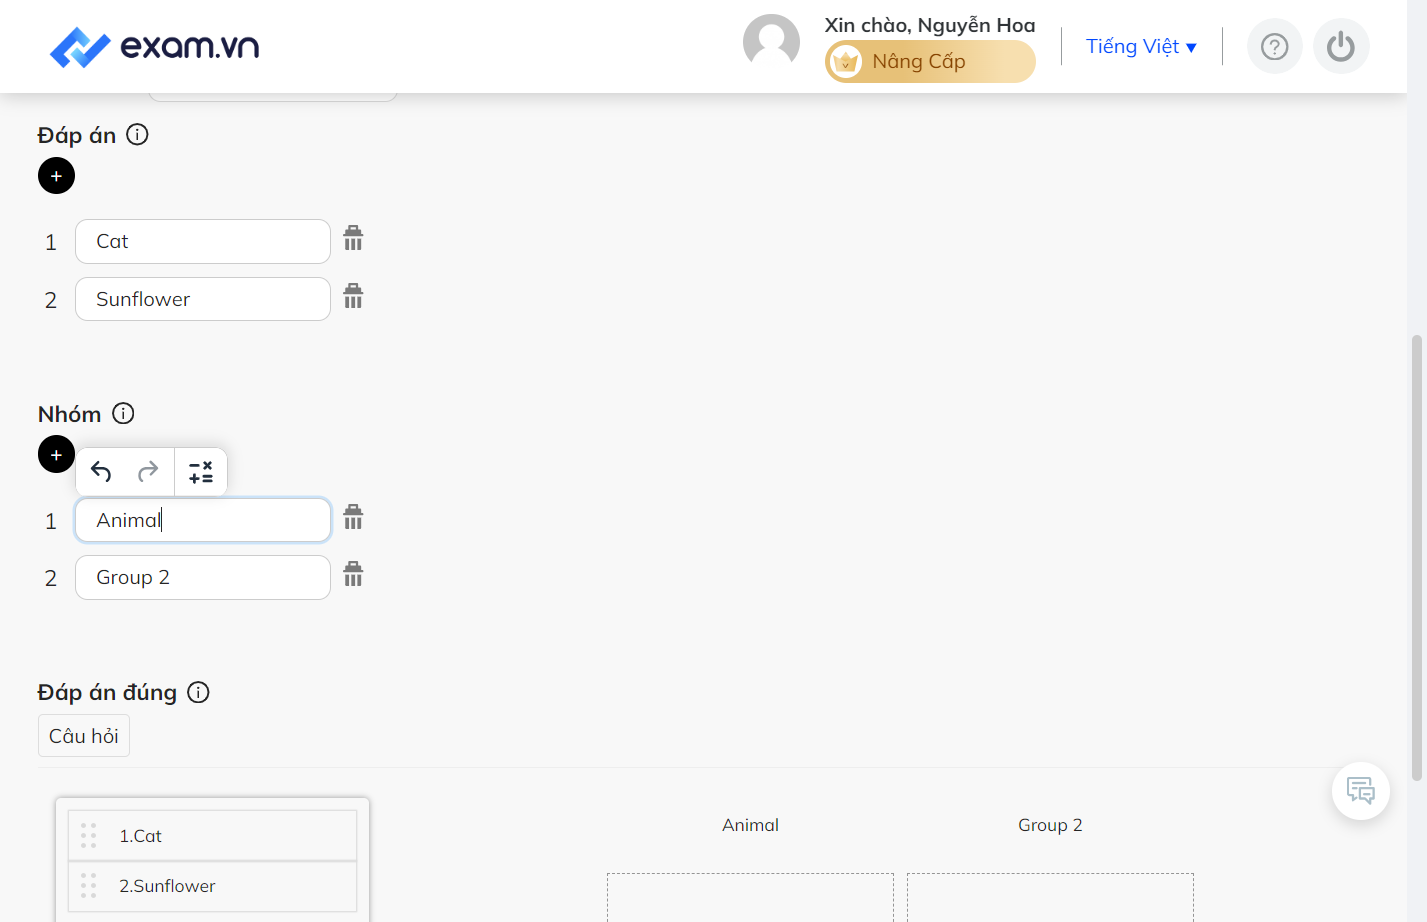The width and height of the screenshot is (1427, 922).
Task: Delete the Cat answer with trash icon
Action: tap(353, 238)
